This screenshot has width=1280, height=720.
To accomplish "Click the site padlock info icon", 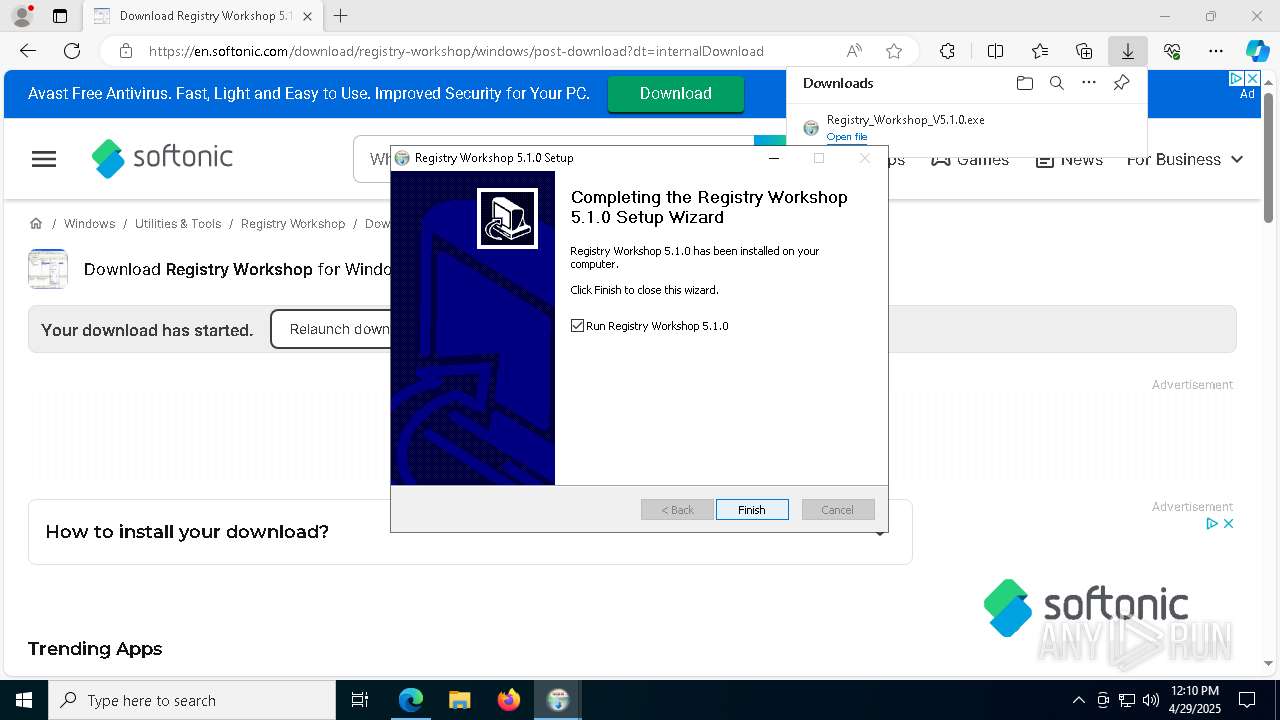I will tap(125, 51).
